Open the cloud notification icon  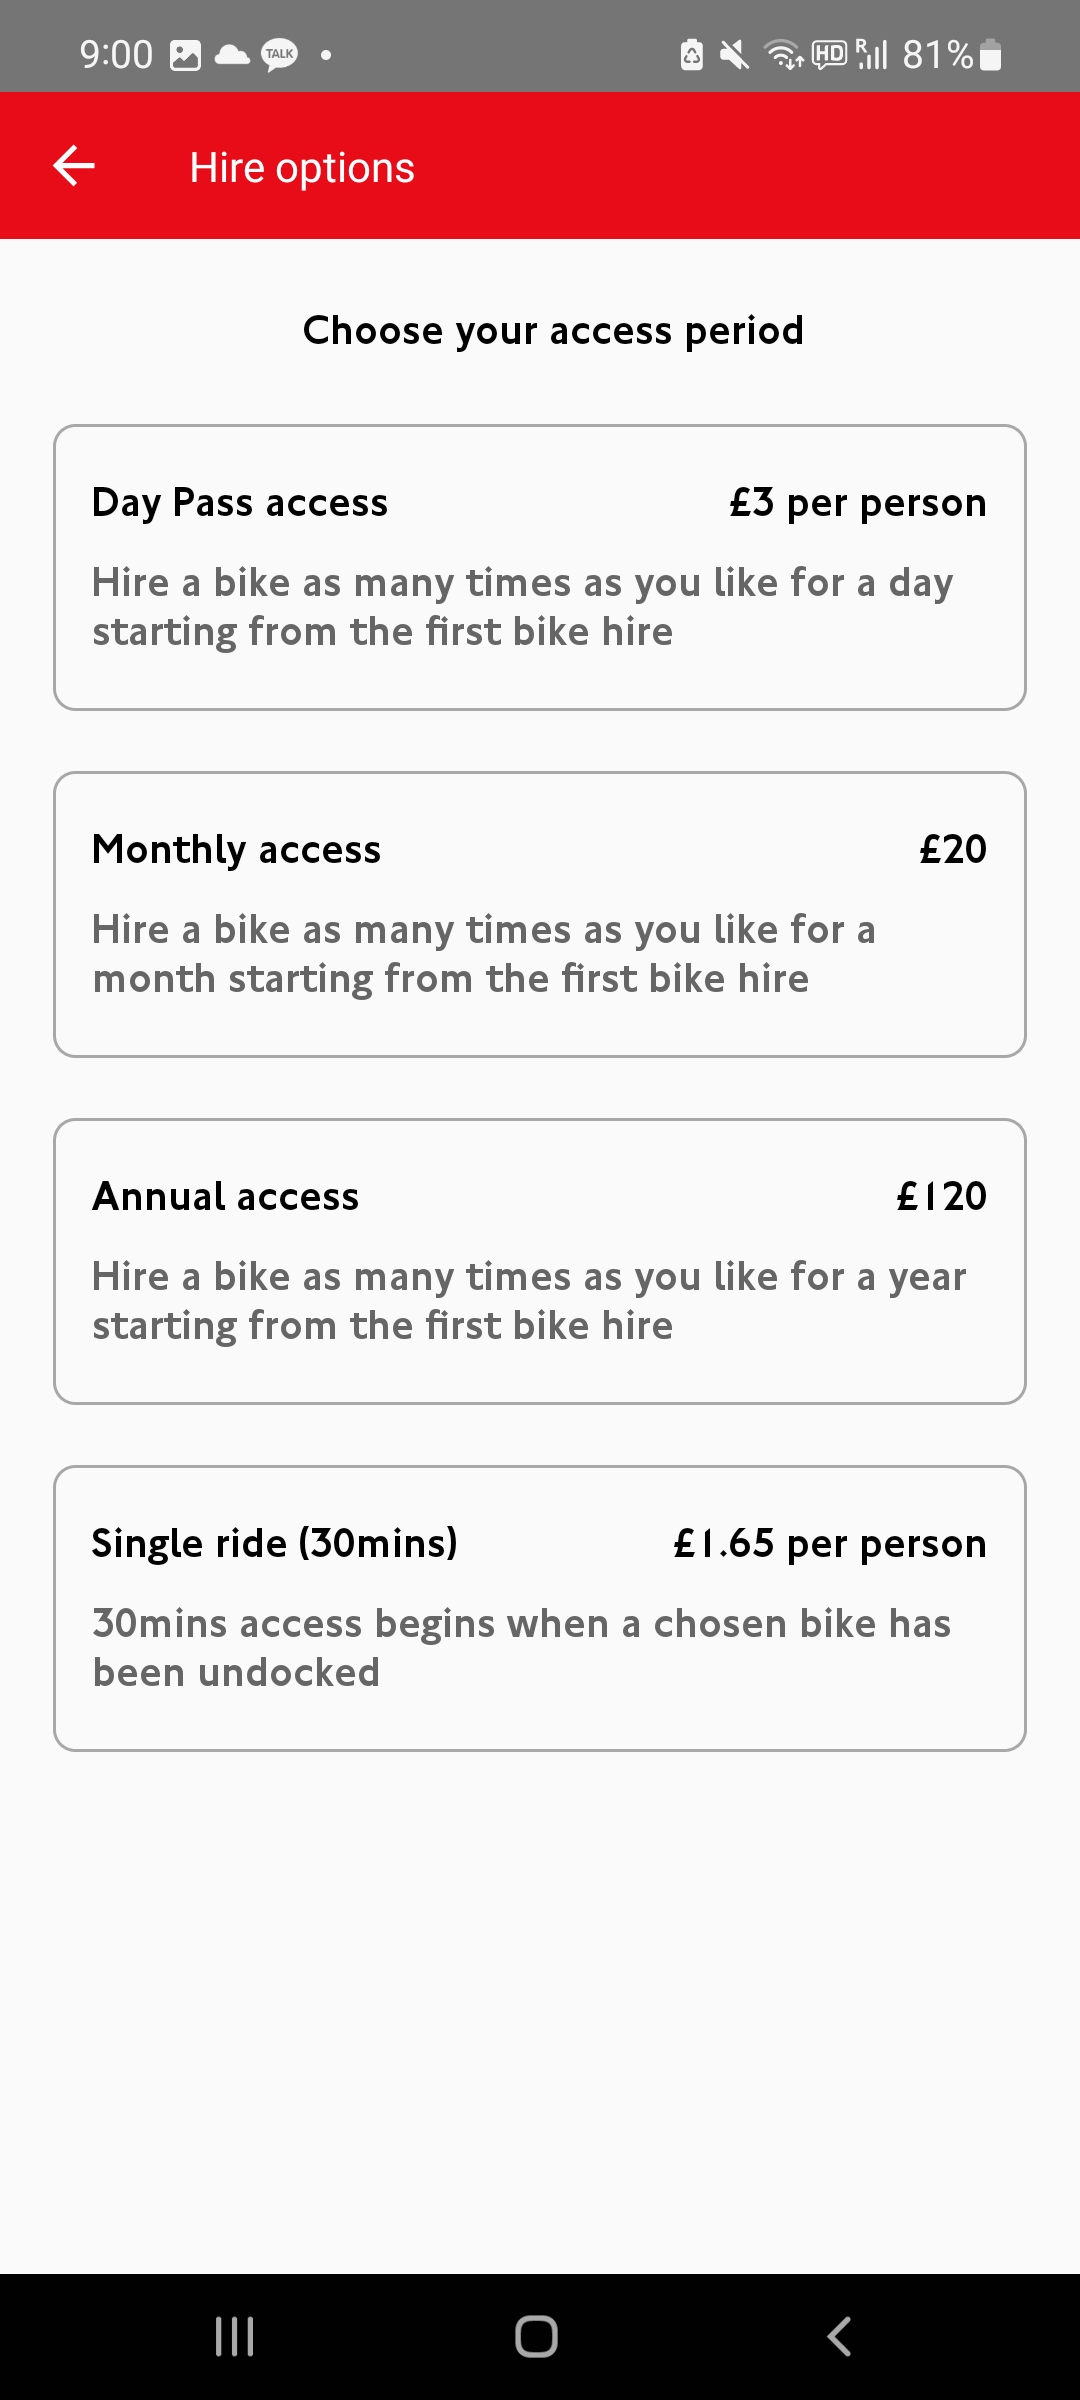pos(232,55)
